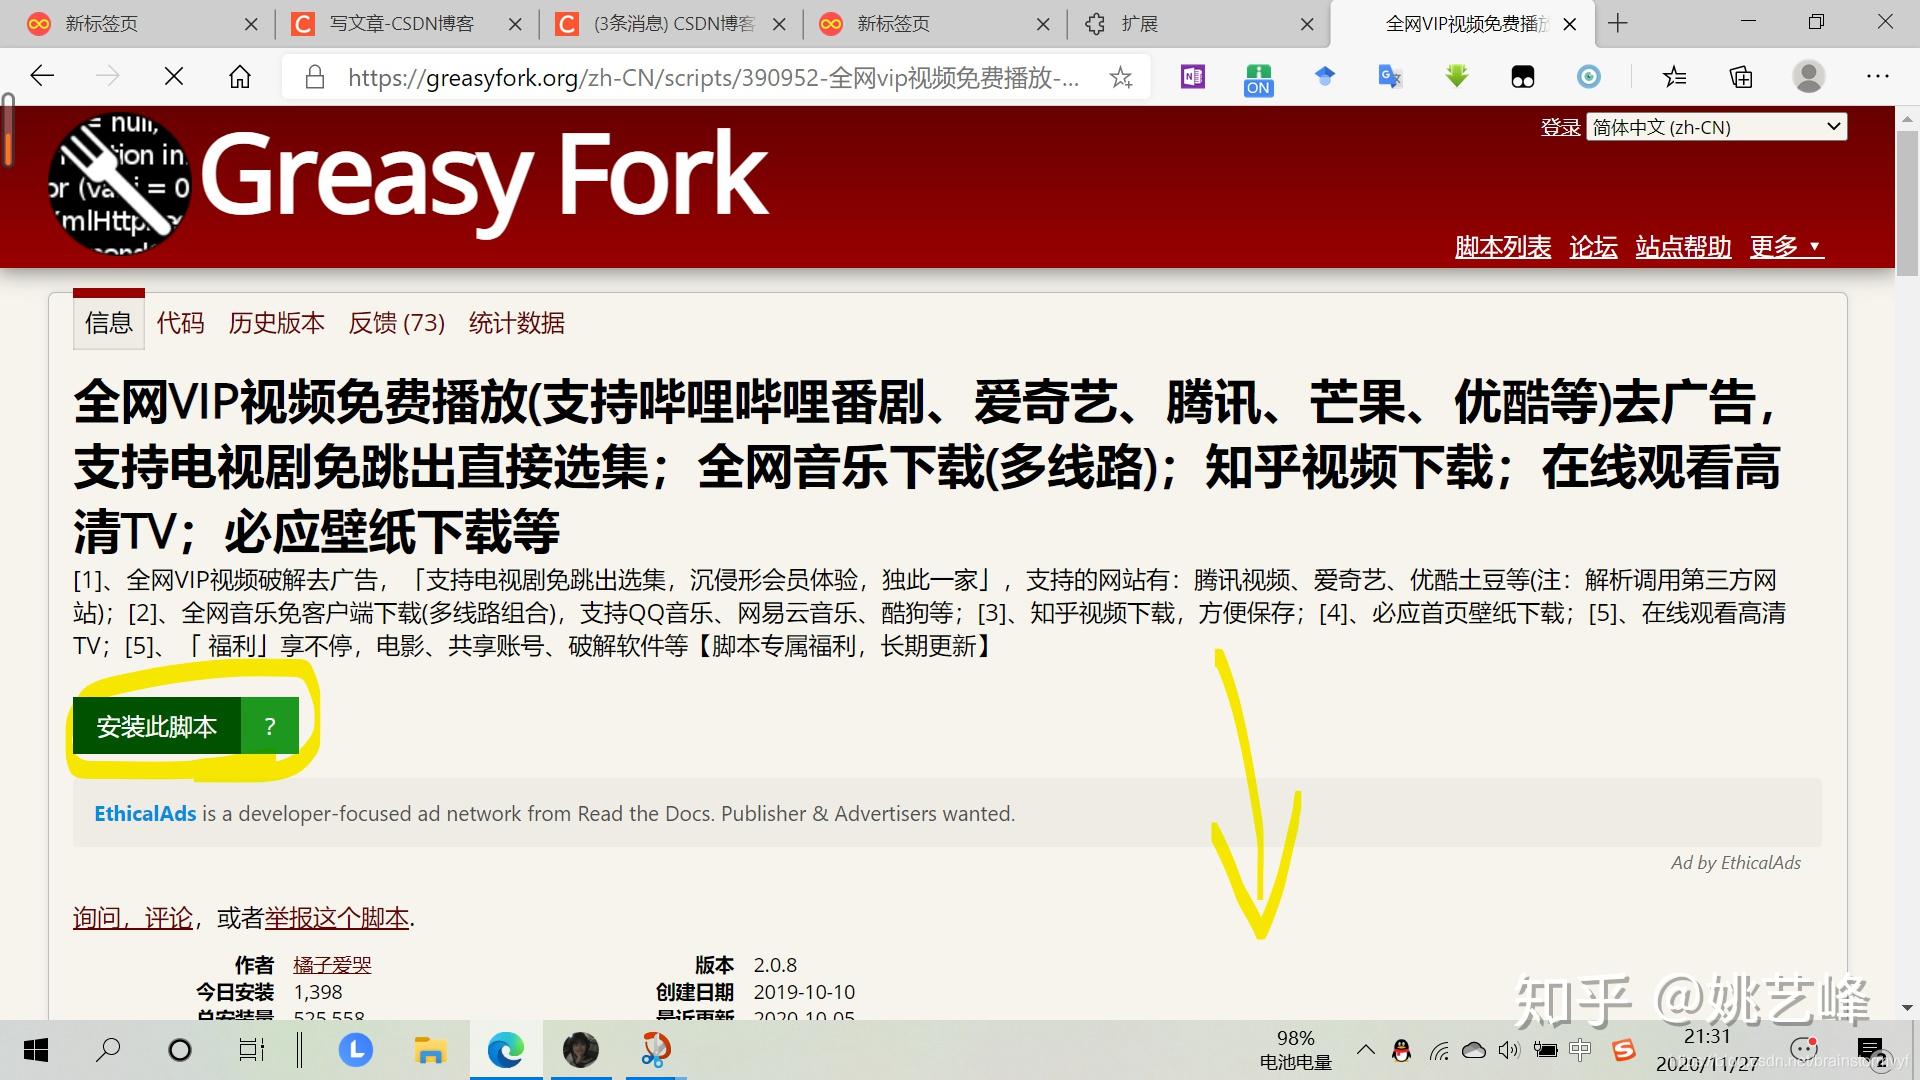Open the Windows notification center

coord(1870,1050)
